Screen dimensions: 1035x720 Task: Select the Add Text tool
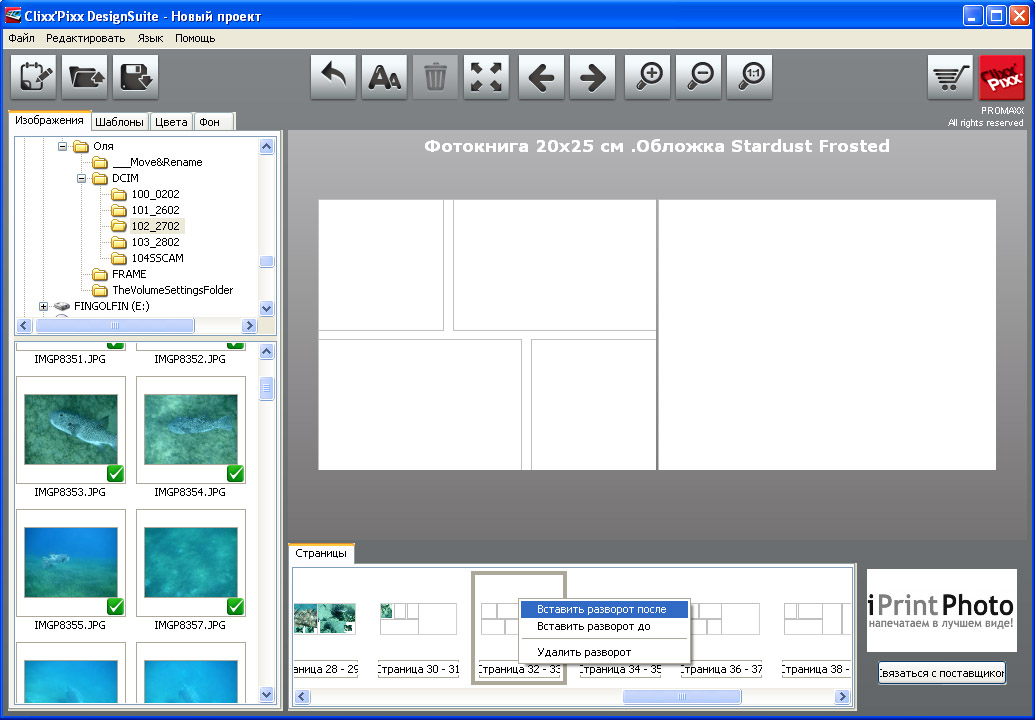click(x=384, y=77)
